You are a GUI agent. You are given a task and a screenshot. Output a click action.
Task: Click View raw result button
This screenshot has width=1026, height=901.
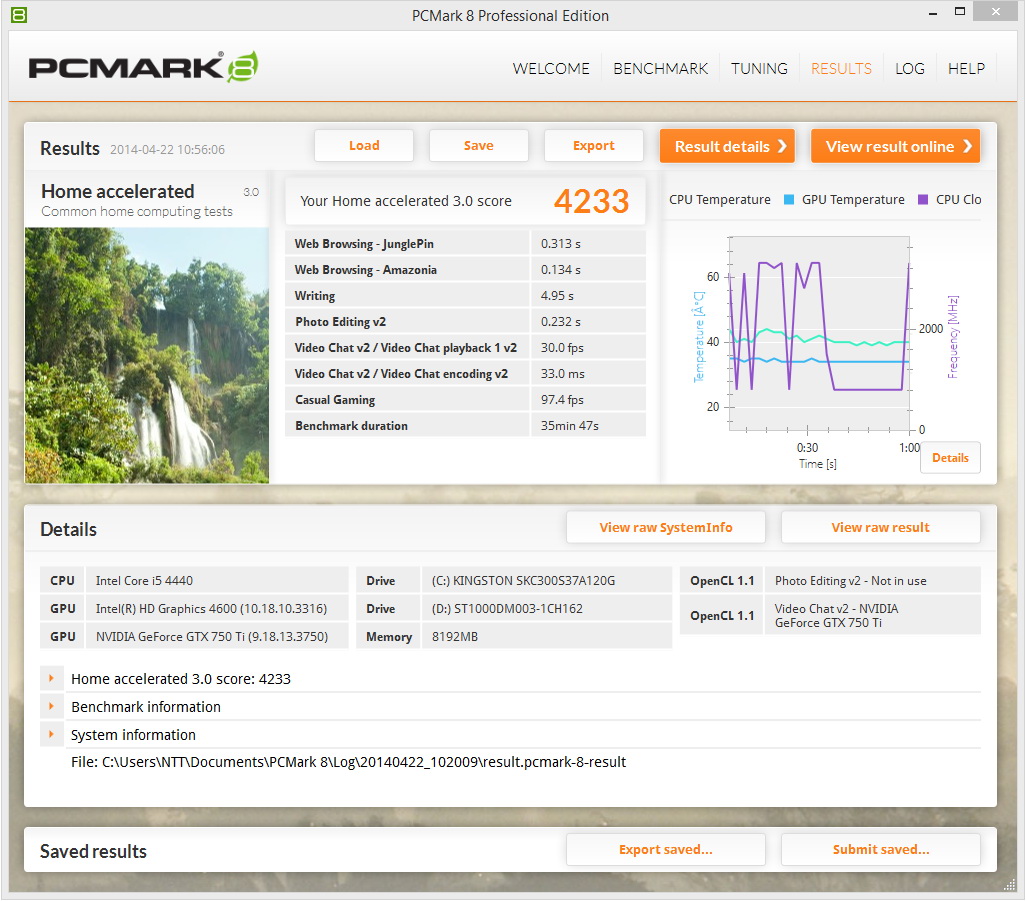[880, 527]
